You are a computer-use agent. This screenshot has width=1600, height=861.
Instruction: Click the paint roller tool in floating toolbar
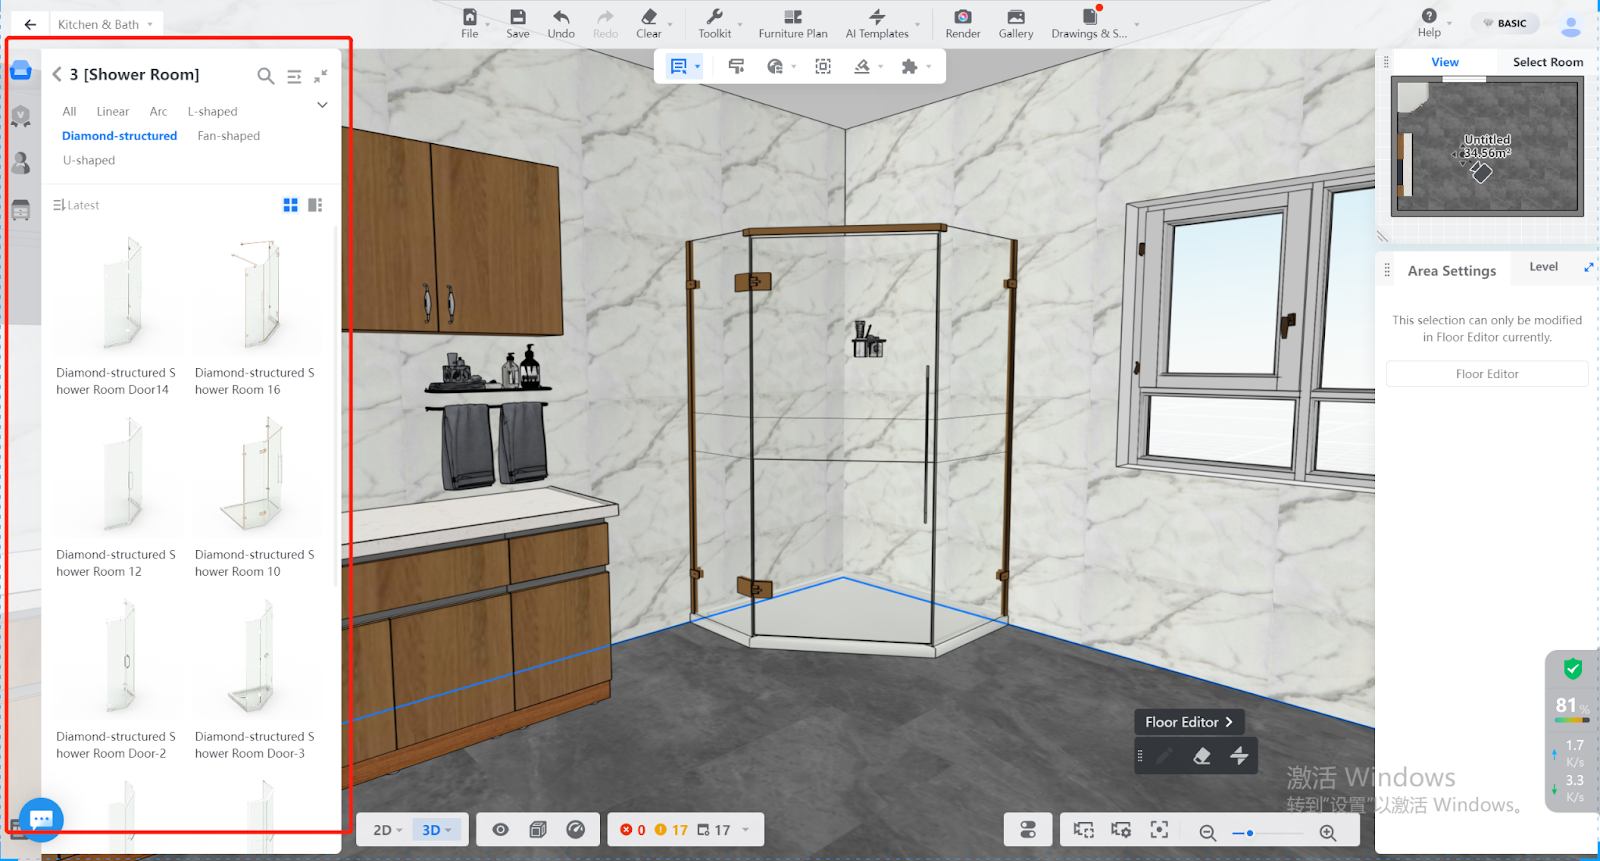[x=736, y=66]
